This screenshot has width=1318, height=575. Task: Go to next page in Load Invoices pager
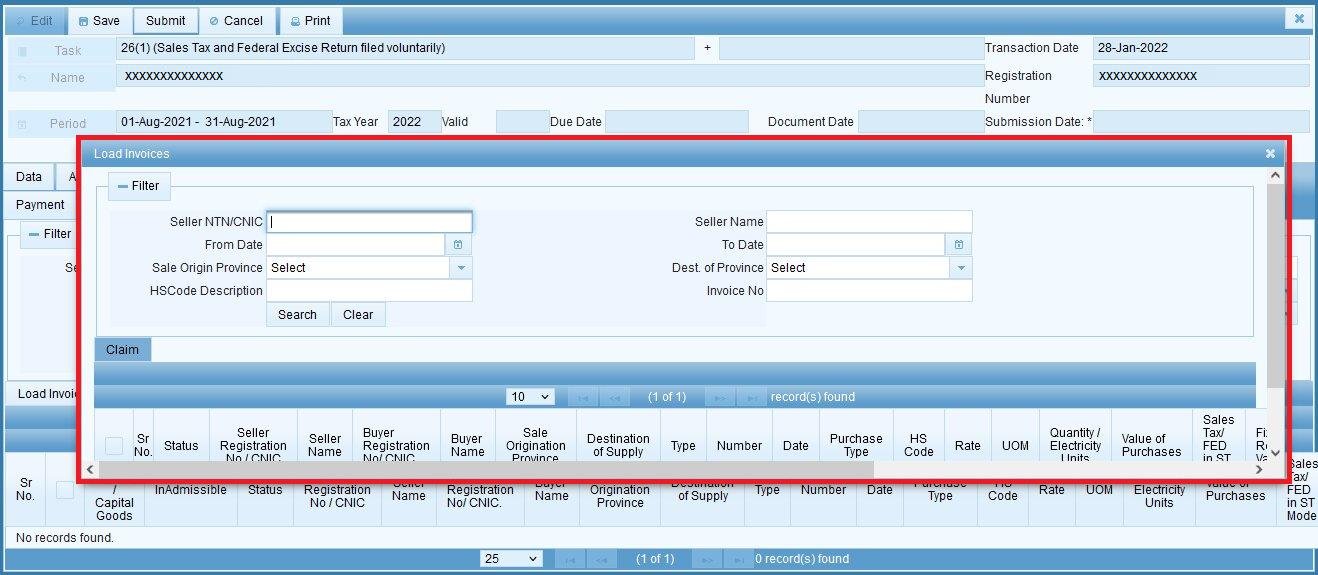click(720, 397)
